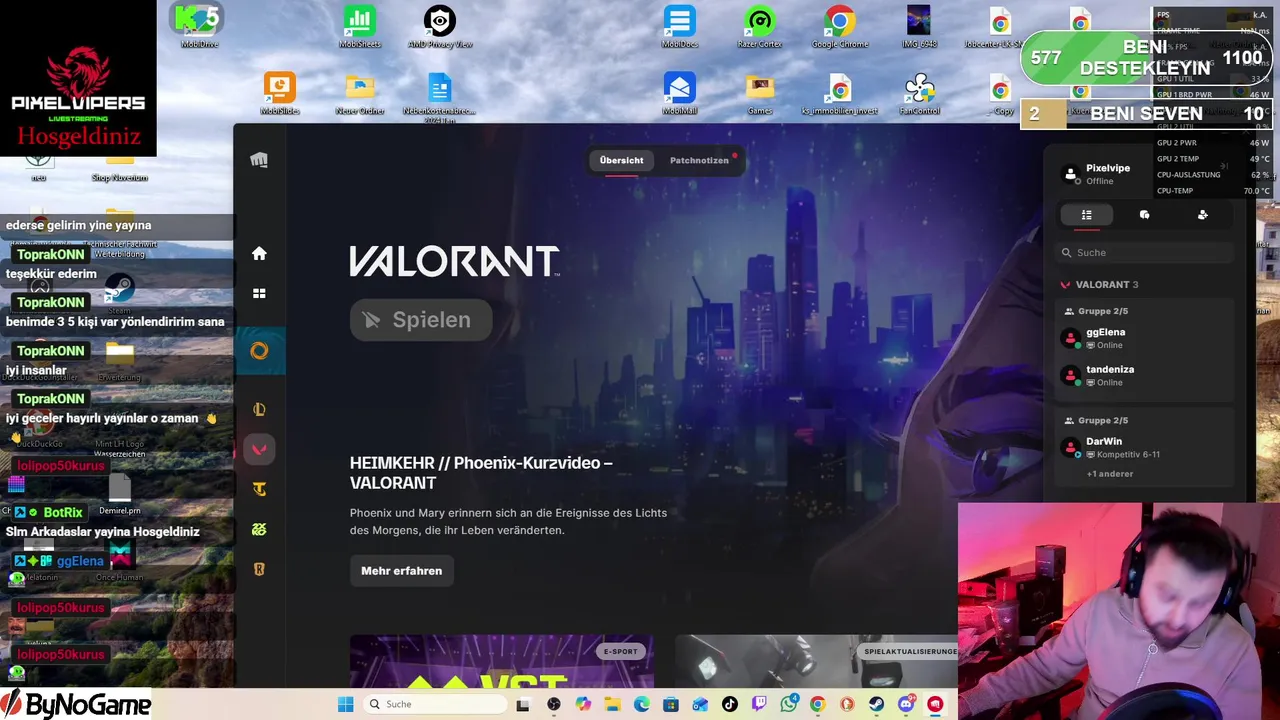Open the SPIELAKTUALISIERUNG news card
Screen dimensions: 1280x720
pos(816,661)
